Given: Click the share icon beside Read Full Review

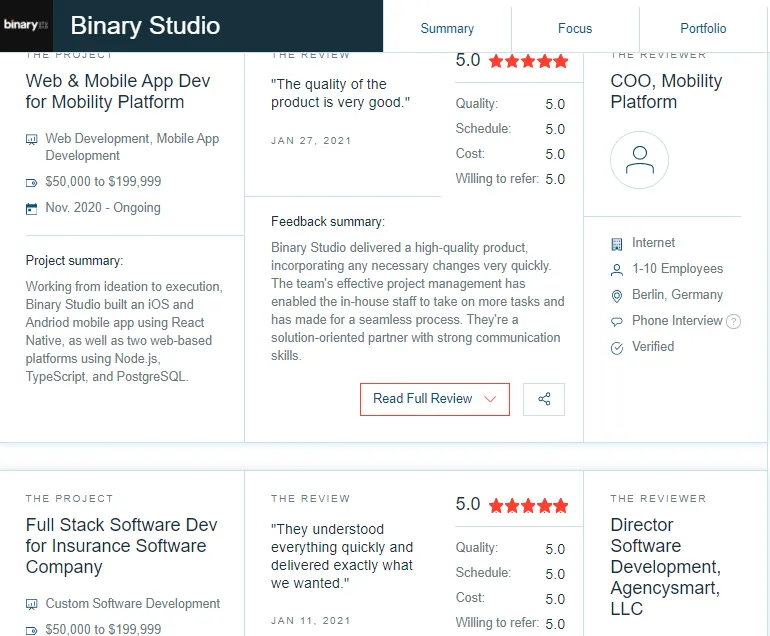Looking at the screenshot, I should tap(544, 399).
